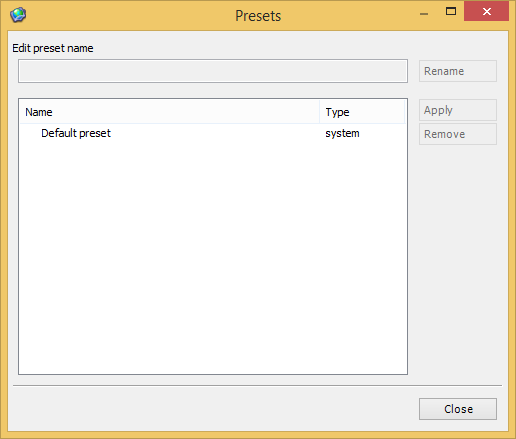Click the Rename button
This screenshot has width=516, height=439.
(x=458, y=71)
